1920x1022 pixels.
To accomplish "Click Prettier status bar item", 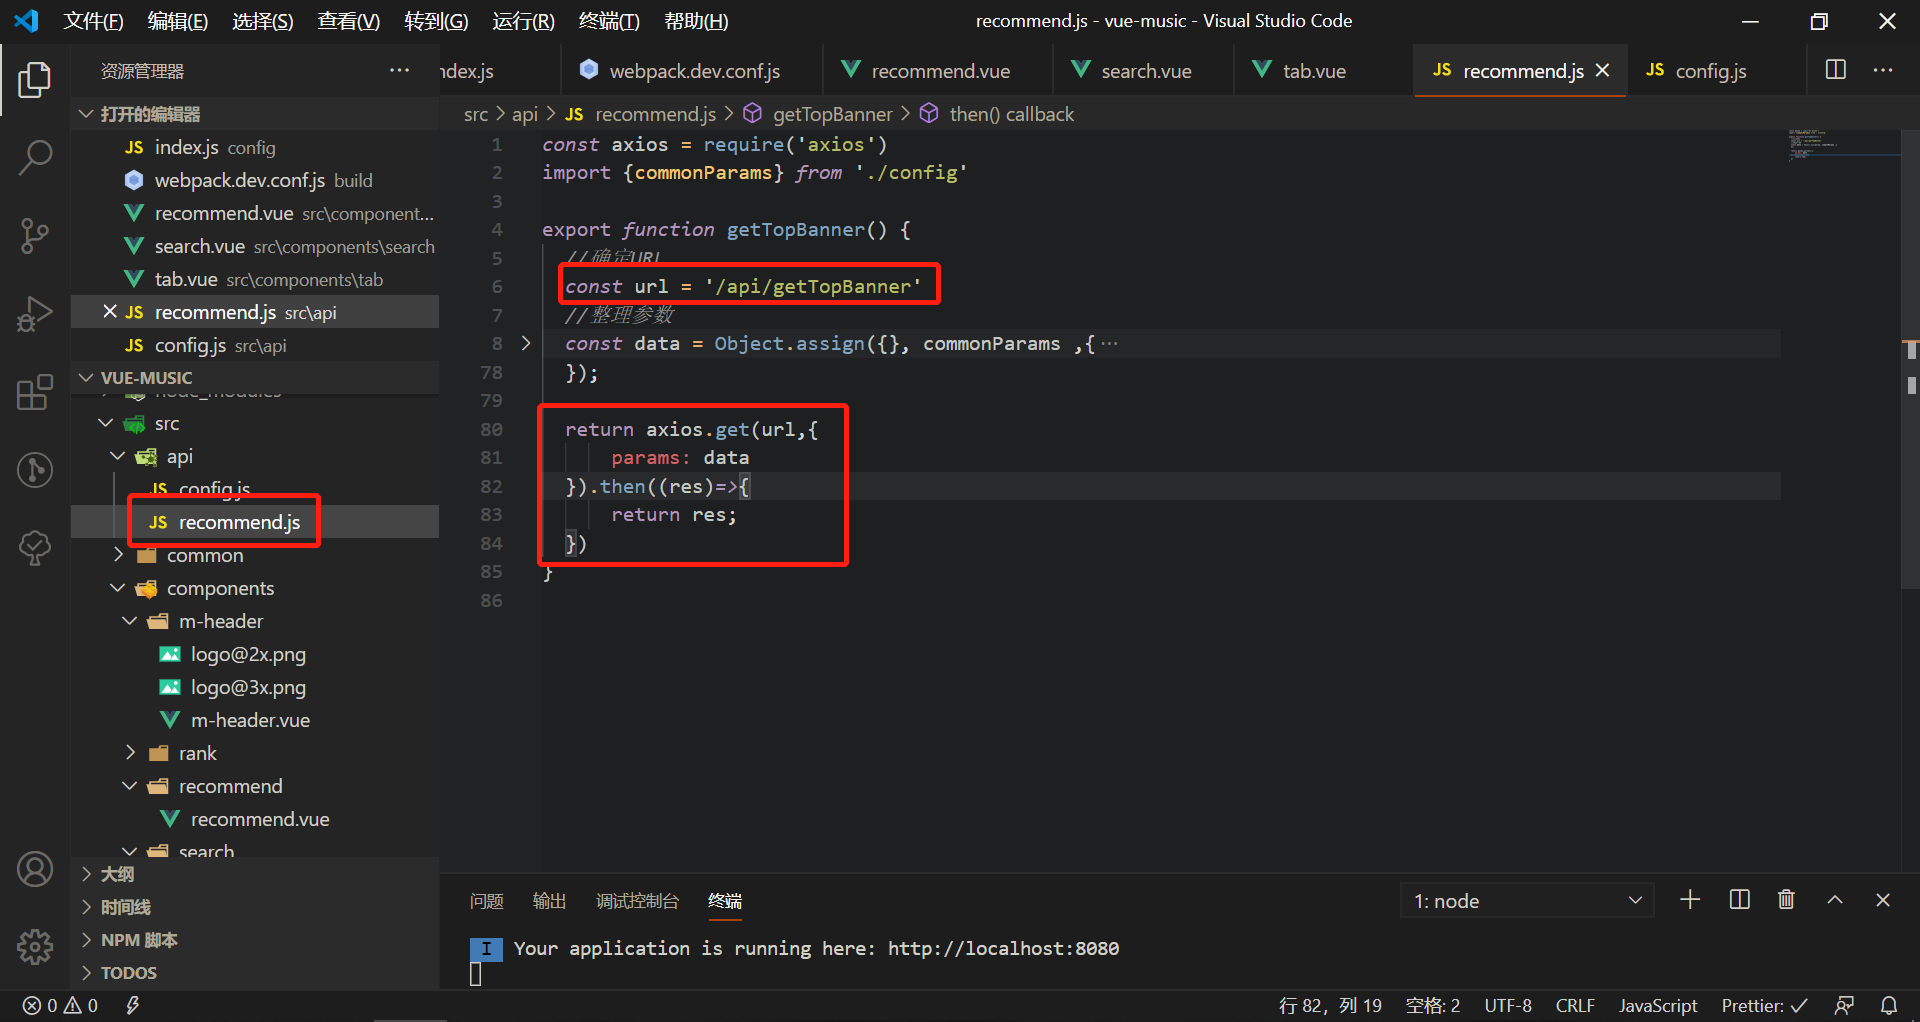I will pos(1765,1005).
